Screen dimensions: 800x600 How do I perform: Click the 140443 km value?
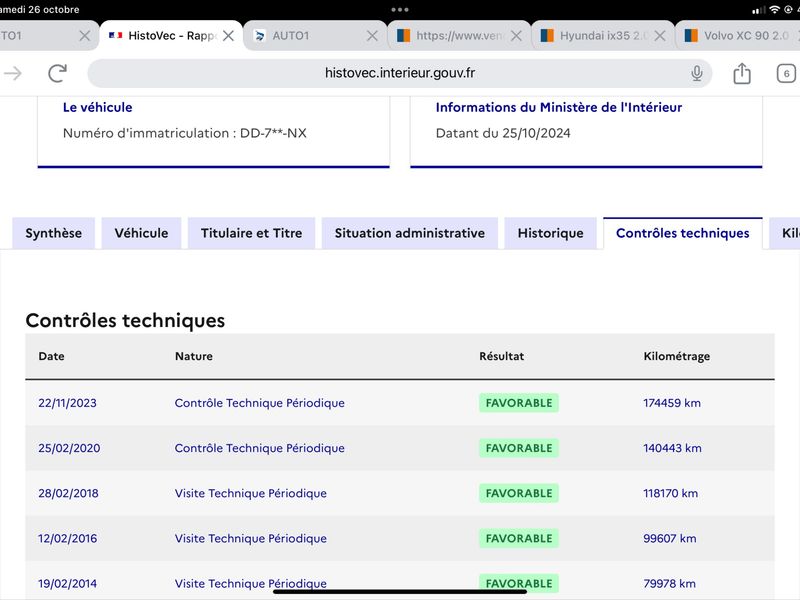672,448
